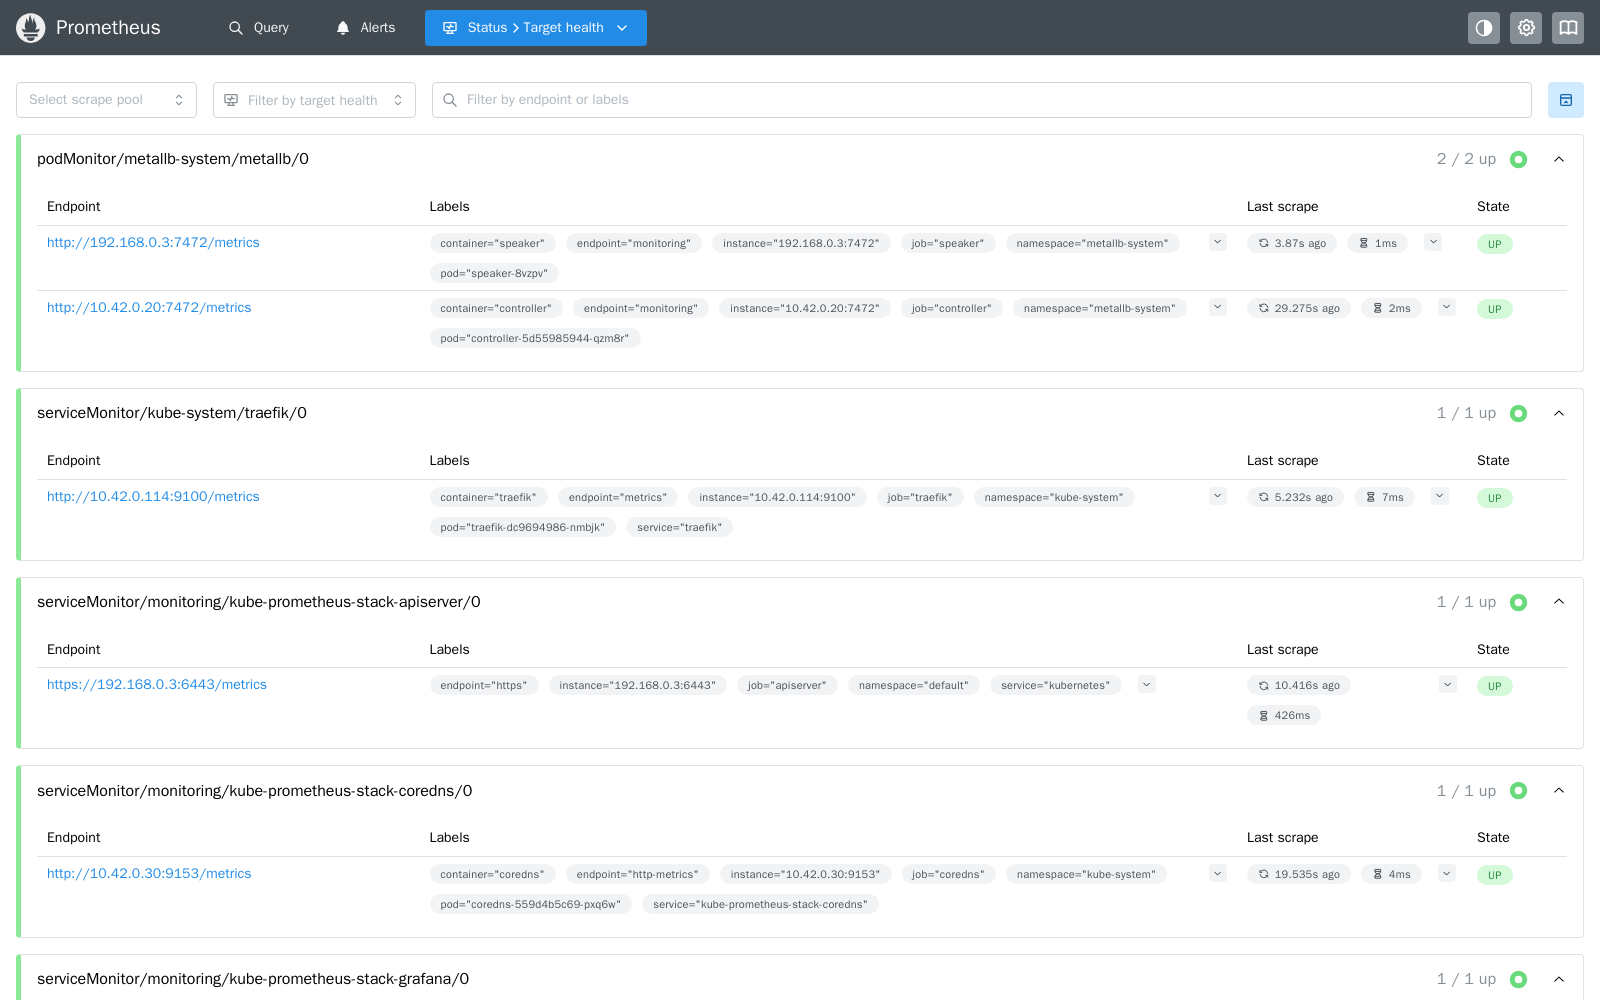
Task: Click the green health ring for coredns pool
Action: pos(1518,791)
